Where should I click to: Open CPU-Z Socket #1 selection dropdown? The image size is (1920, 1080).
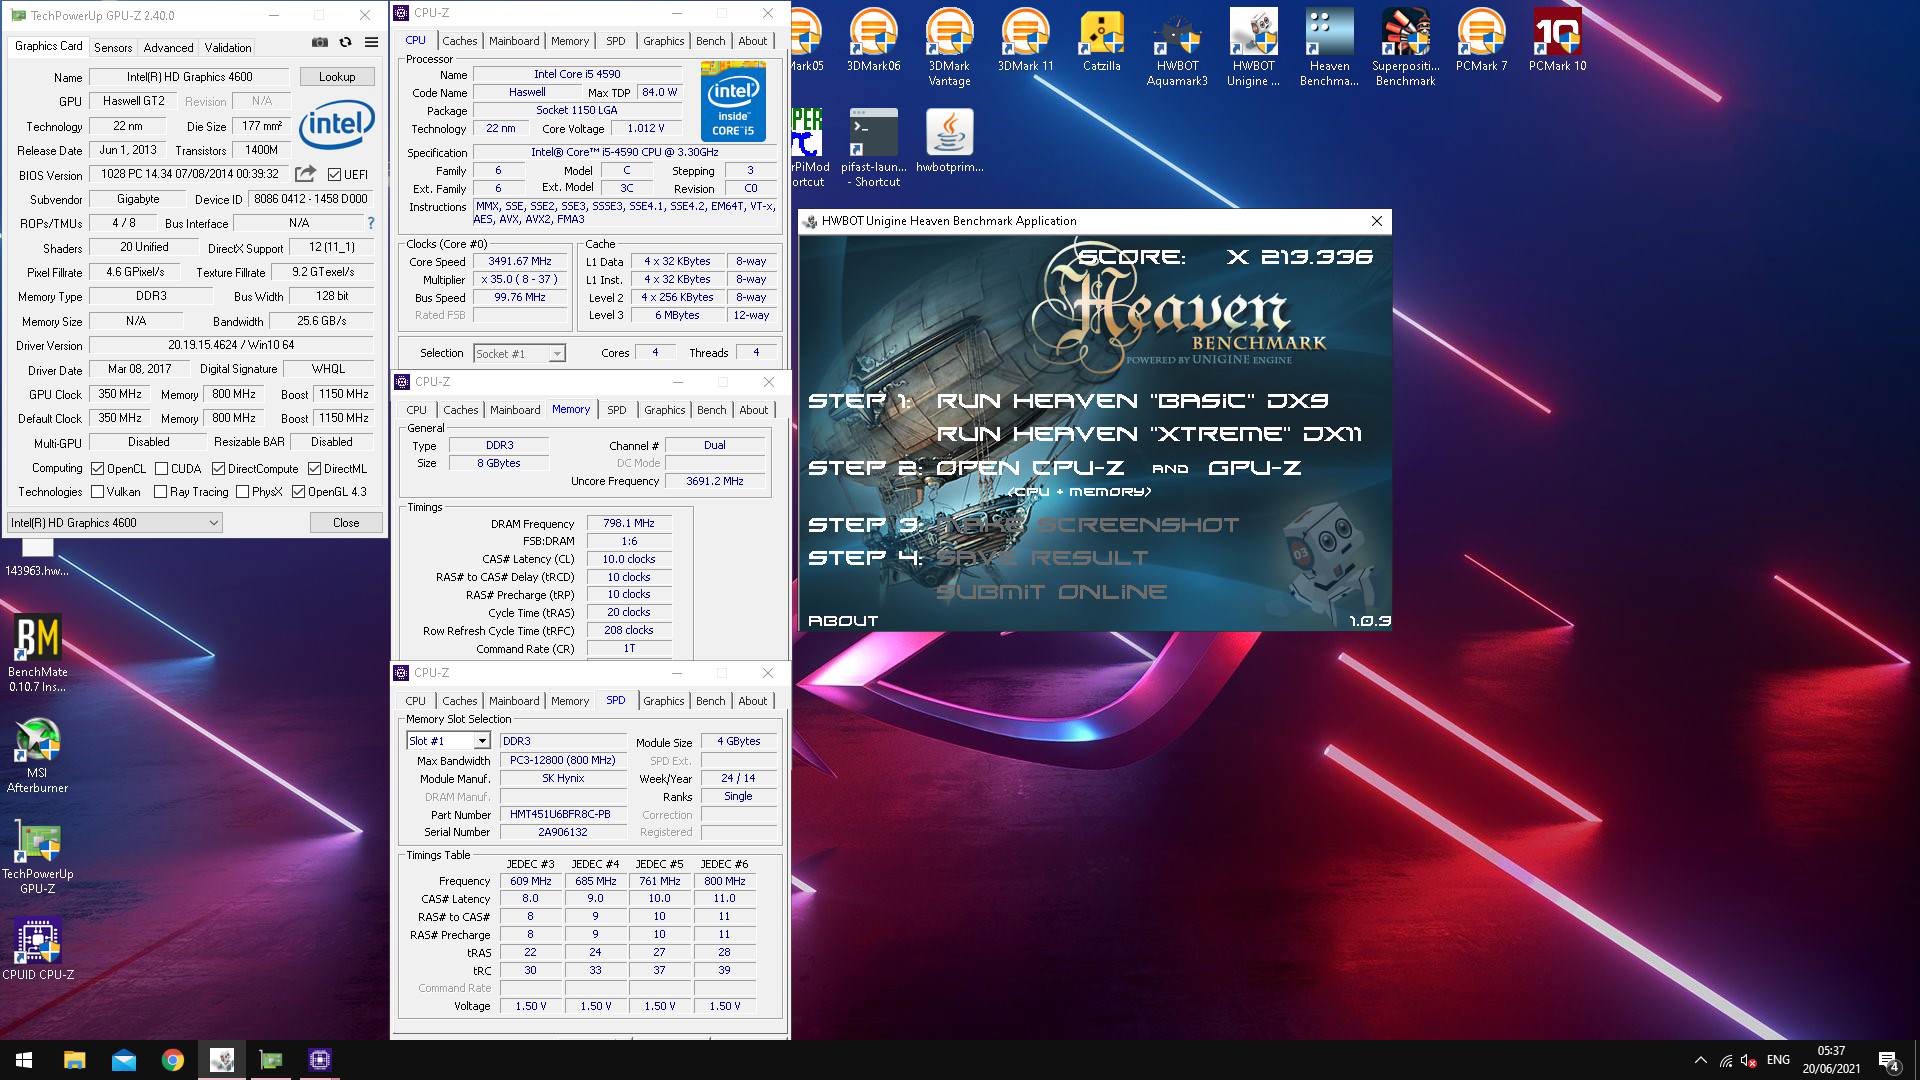(x=519, y=353)
